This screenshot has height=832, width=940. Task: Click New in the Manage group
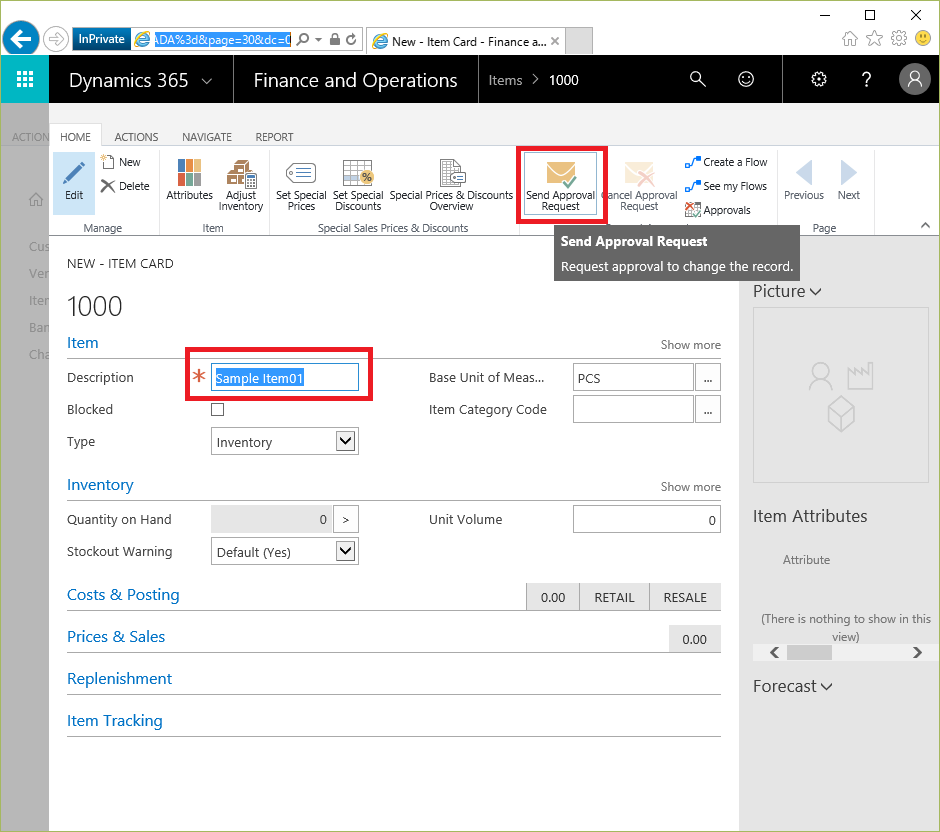click(x=121, y=162)
